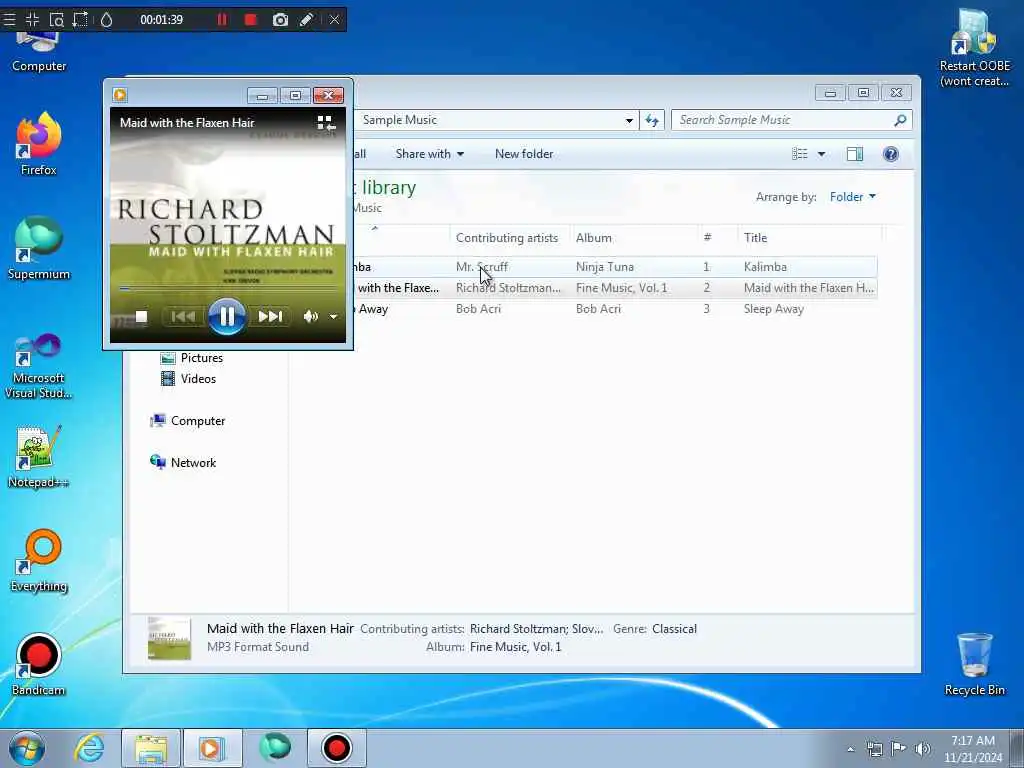Click the details pane album thumbnail
This screenshot has height=768, width=1024.
(169, 638)
